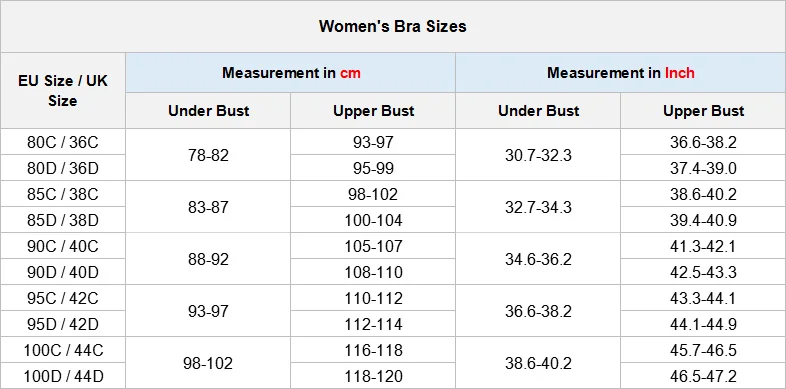Select the "110-112" upper bust cell
The height and width of the screenshot is (389, 786).
click(x=373, y=299)
